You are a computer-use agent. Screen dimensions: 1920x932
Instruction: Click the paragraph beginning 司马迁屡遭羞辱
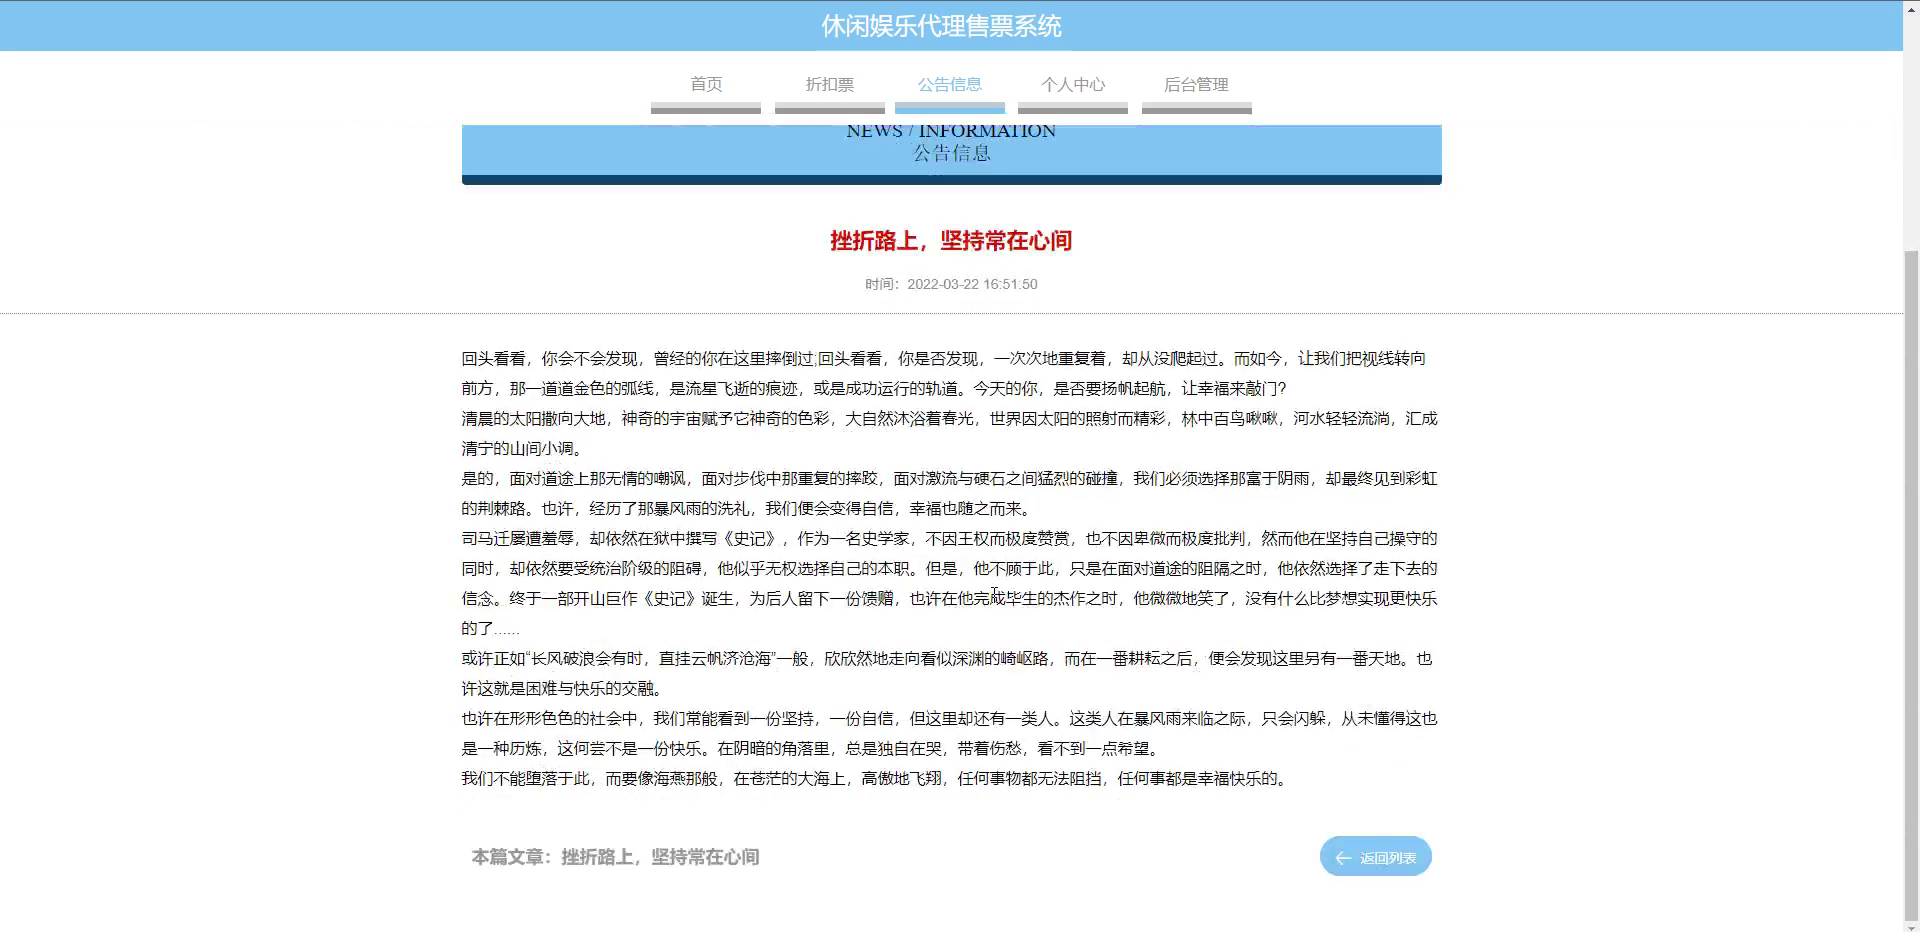pos(949,583)
